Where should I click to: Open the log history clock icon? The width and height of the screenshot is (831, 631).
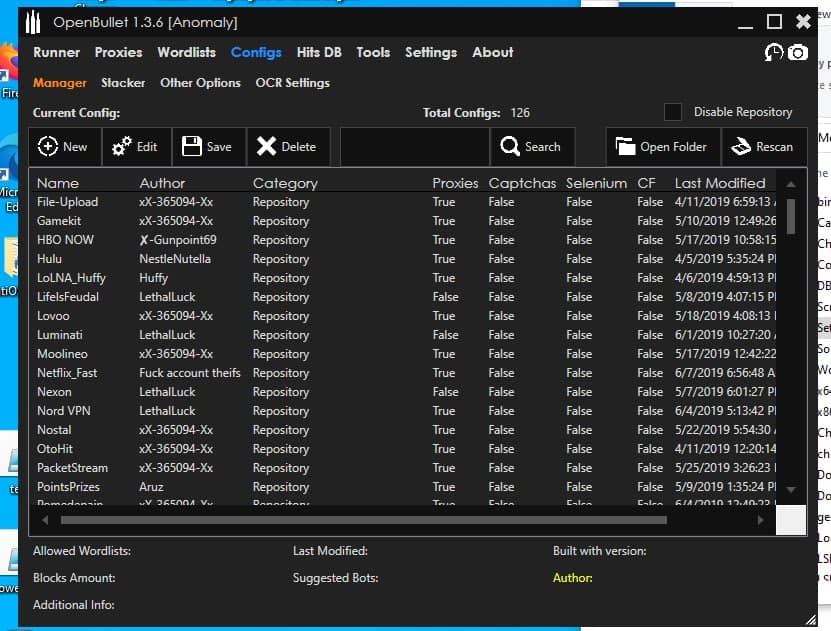[773, 52]
